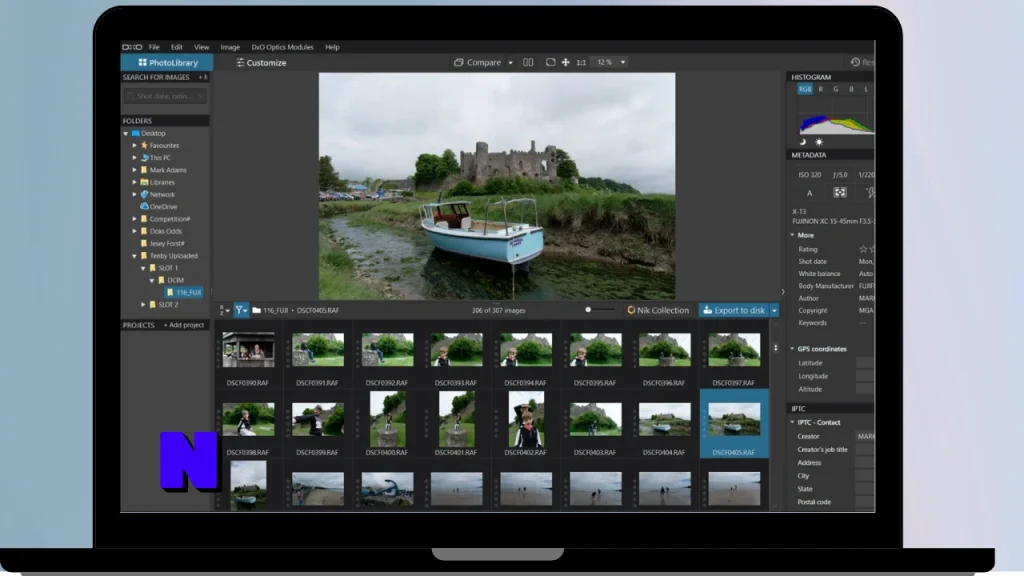The height and width of the screenshot is (576, 1024).
Task: Collapse the GPS coordinates section
Action: [x=793, y=349]
